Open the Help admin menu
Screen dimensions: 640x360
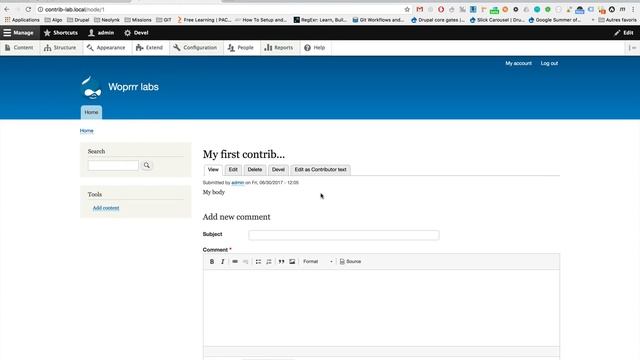(315, 48)
